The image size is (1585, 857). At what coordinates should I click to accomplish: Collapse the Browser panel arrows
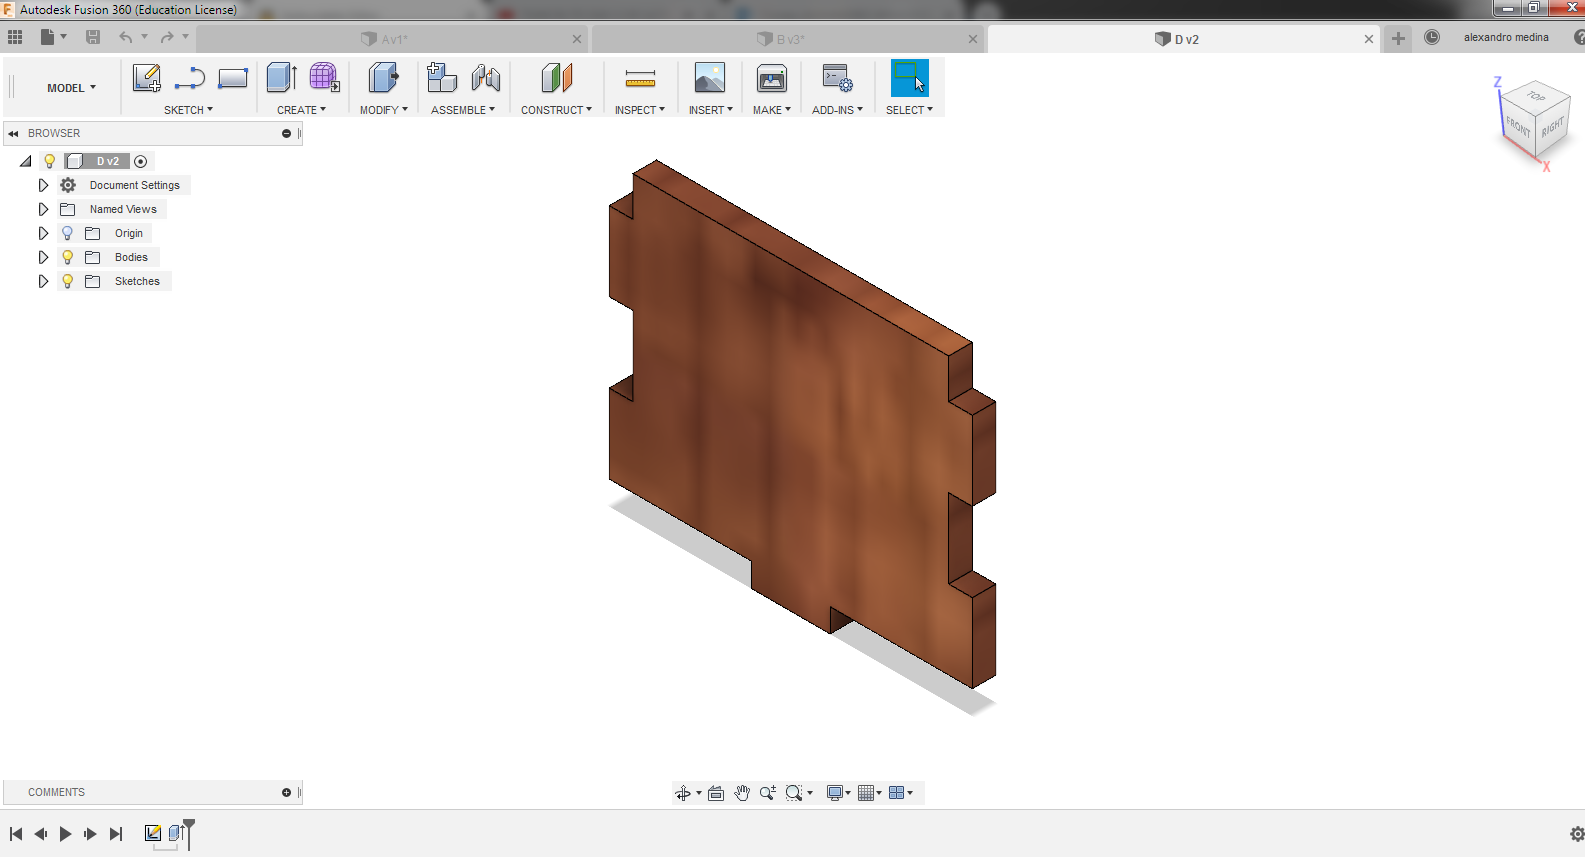point(14,133)
